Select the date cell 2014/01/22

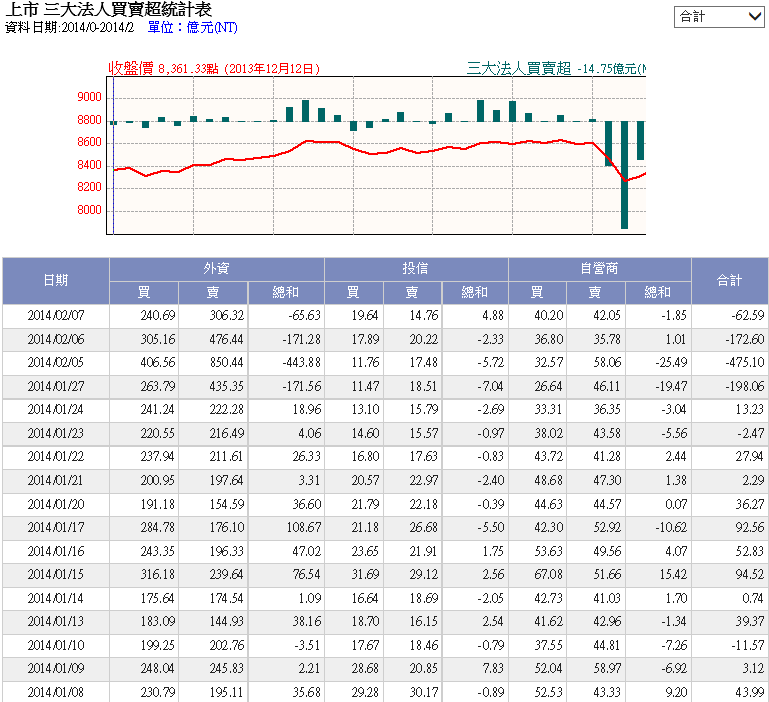point(55,457)
